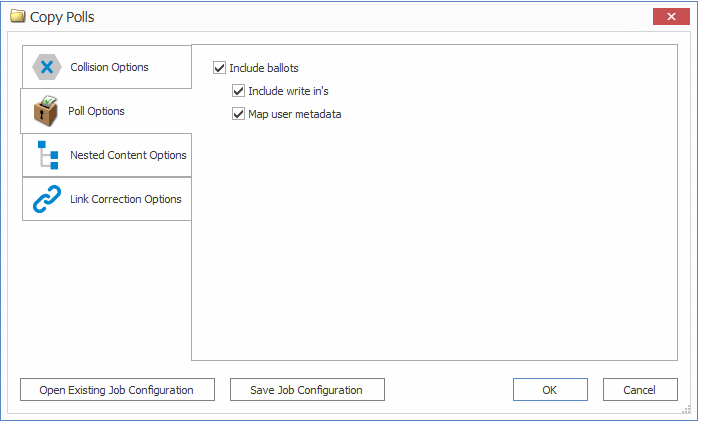Go to the Link Correction Options tab label

pyautogui.click(x=126, y=199)
